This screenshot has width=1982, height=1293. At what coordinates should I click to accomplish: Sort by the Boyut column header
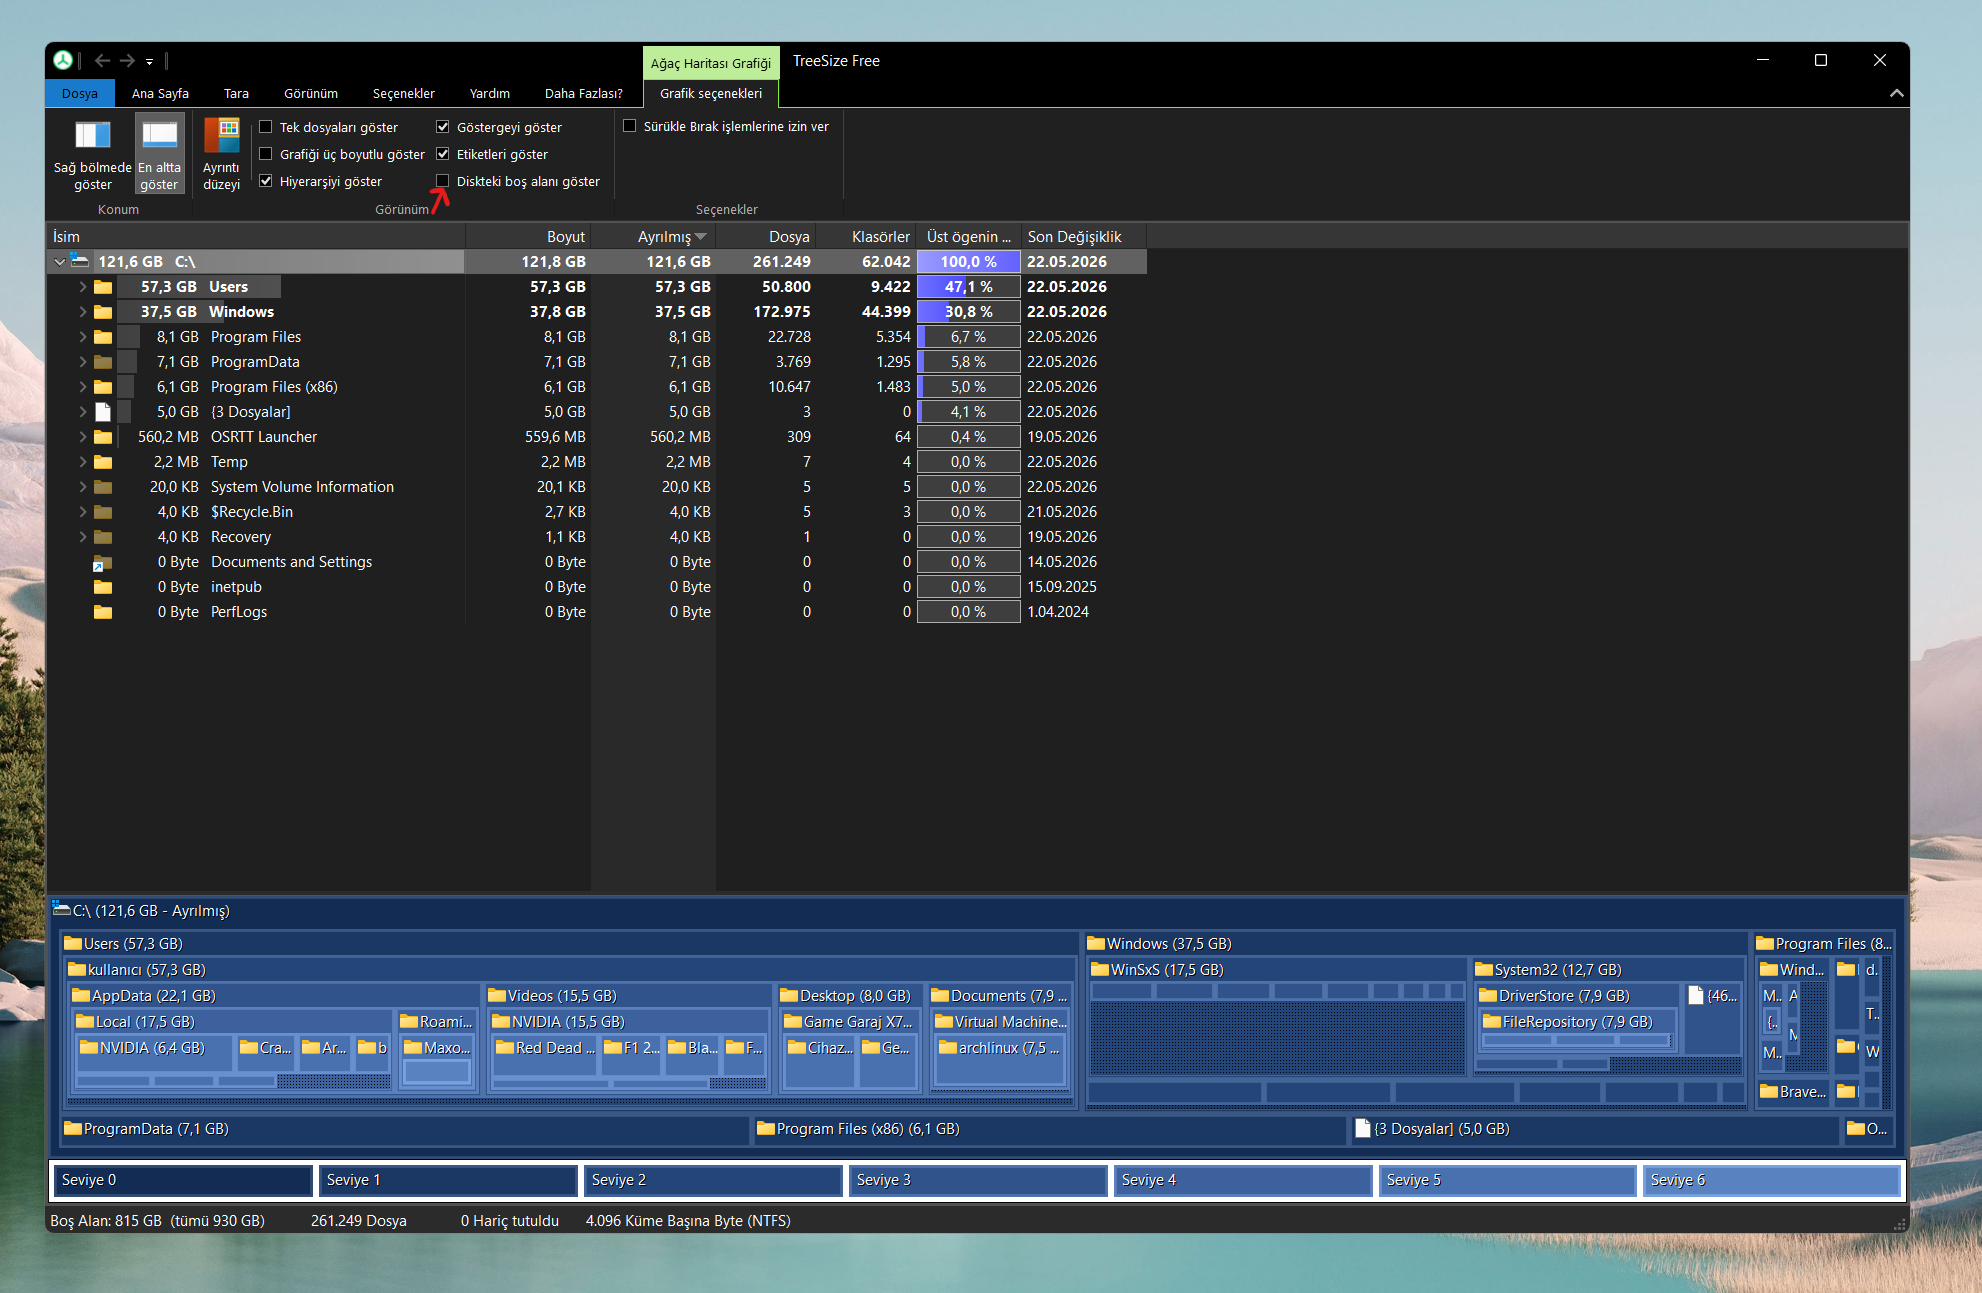point(528,237)
